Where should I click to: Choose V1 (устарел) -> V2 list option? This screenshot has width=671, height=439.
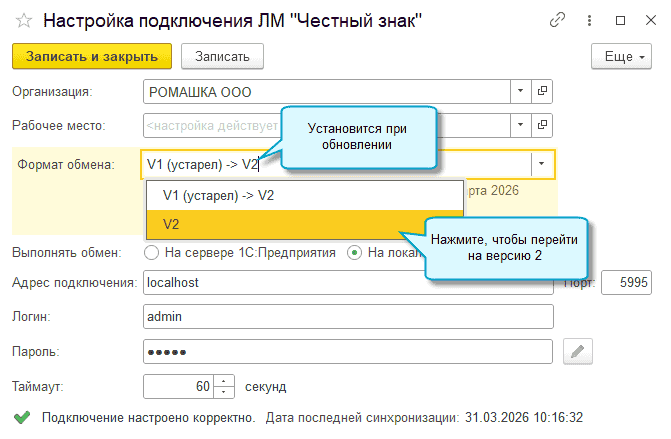tap(305, 196)
